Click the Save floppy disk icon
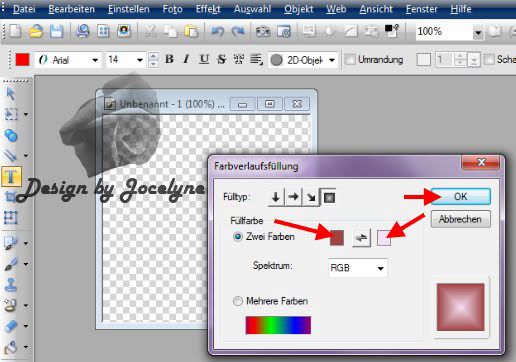Image resolution: width=516 pixels, height=362 pixels. coord(57,31)
